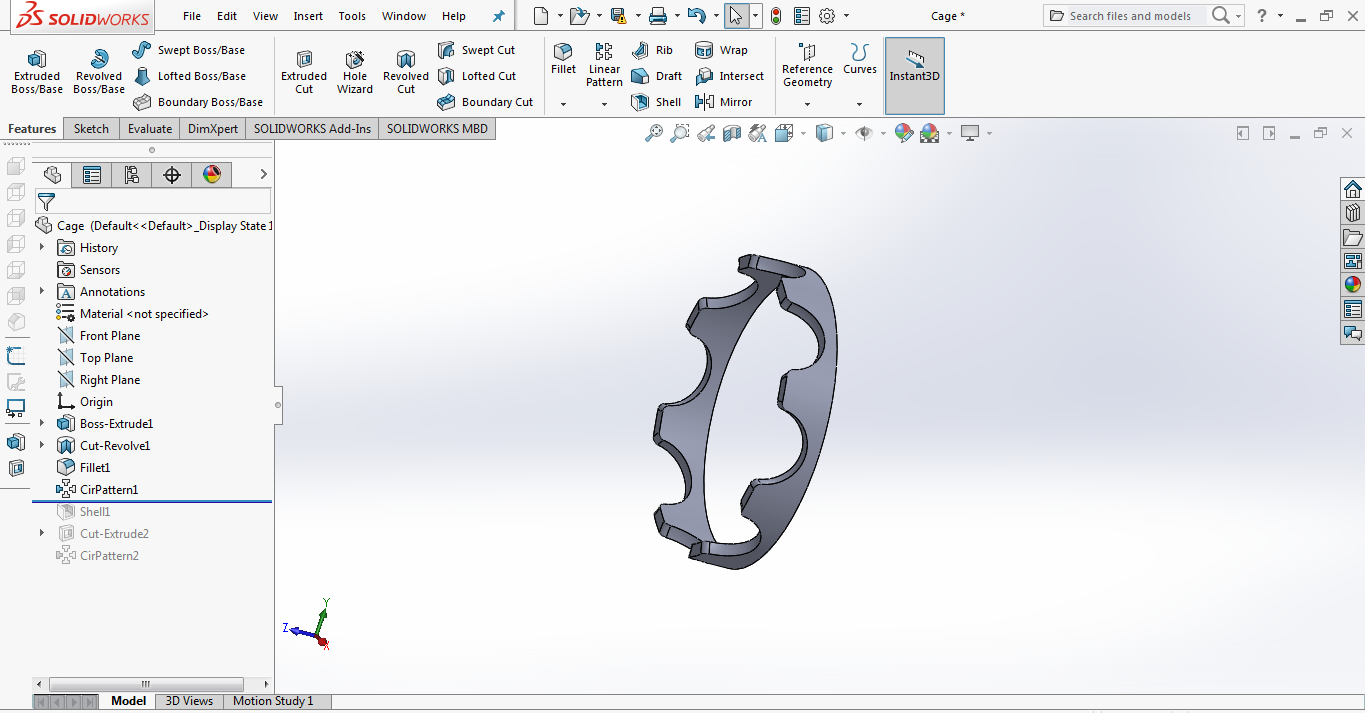
Task: Open the Tools menu
Action: pyautogui.click(x=352, y=16)
